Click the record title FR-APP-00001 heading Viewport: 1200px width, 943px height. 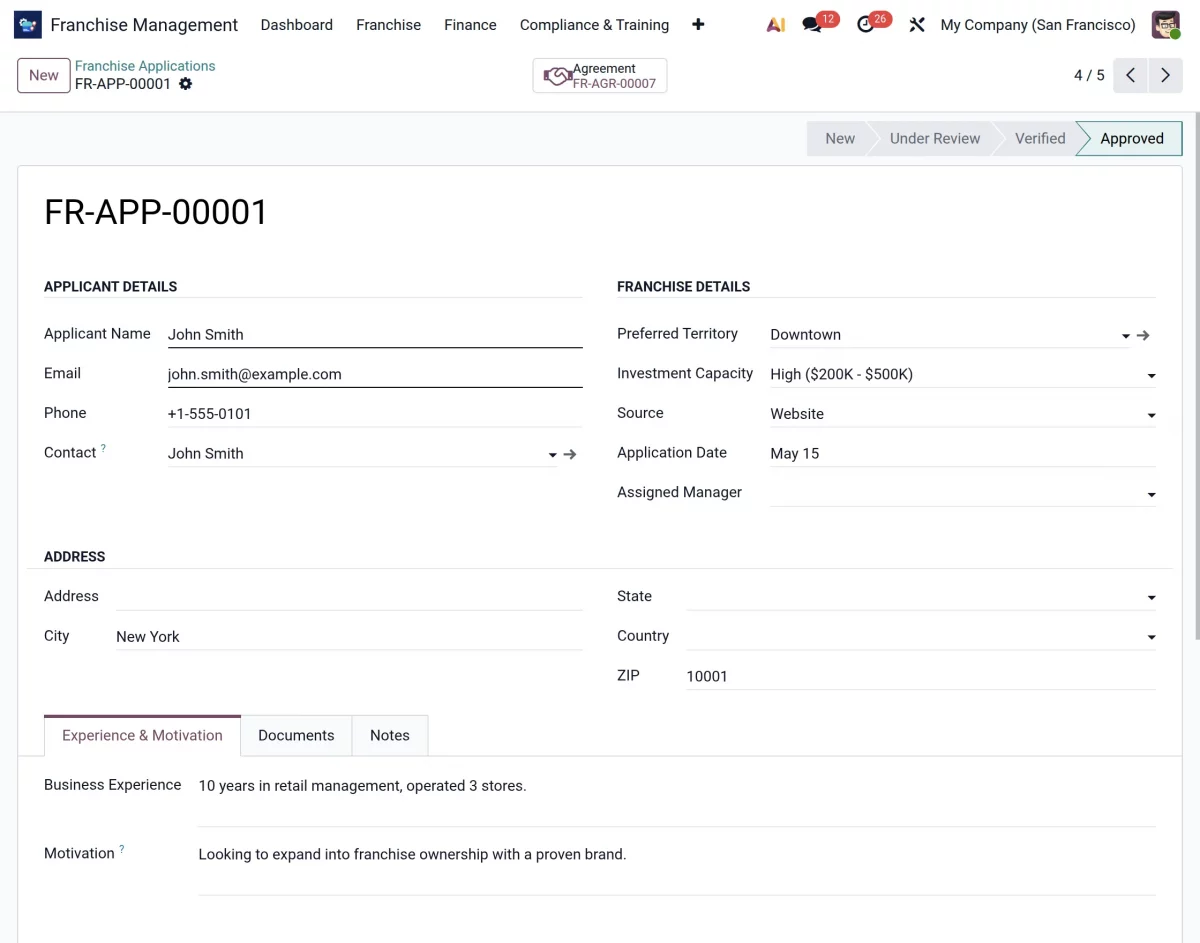coord(156,212)
